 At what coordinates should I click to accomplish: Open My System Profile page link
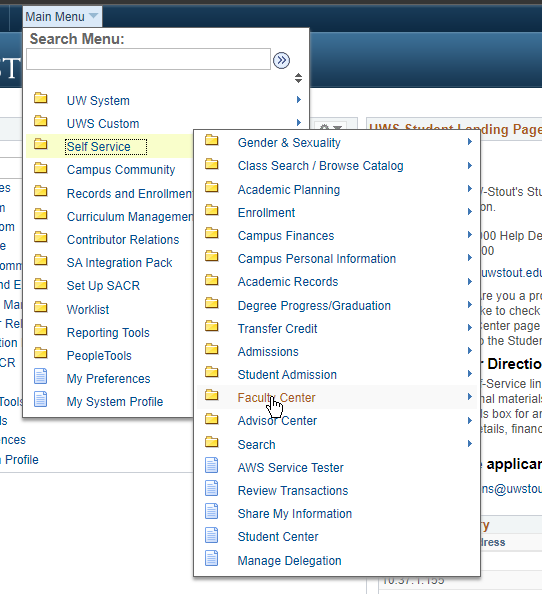point(115,402)
